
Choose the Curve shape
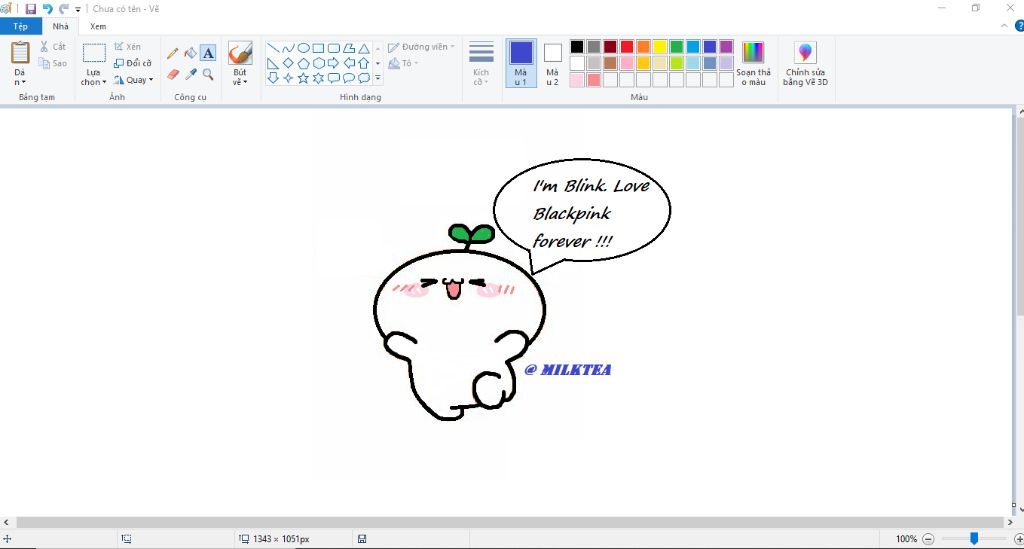click(288, 48)
